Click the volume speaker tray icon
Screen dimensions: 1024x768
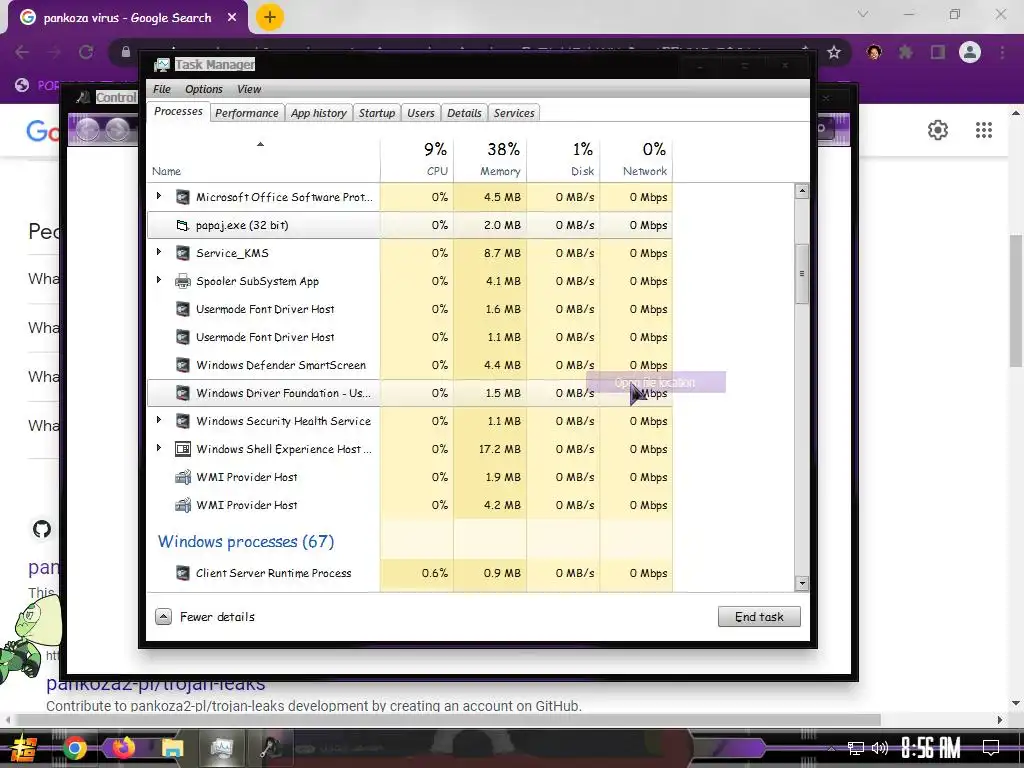tap(880, 748)
